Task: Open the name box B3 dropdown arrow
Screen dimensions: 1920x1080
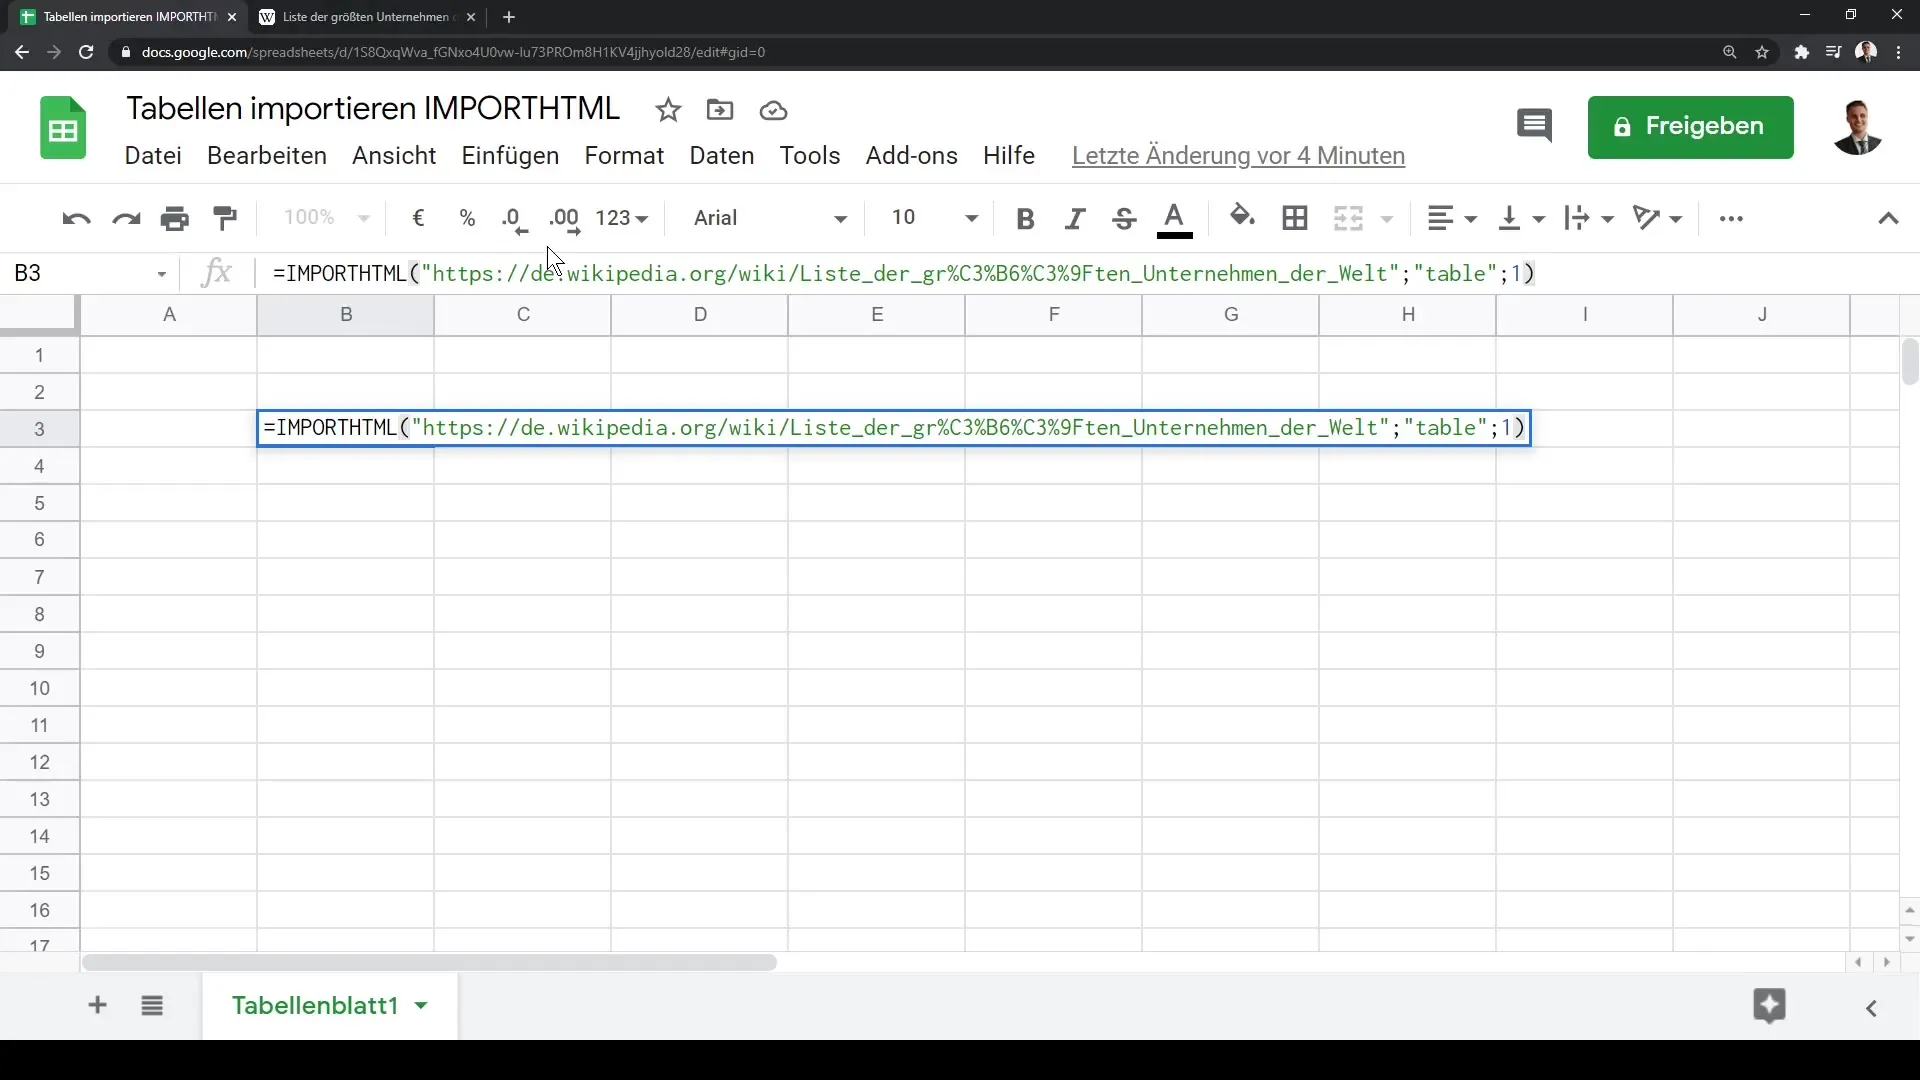Action: point(161,274)
